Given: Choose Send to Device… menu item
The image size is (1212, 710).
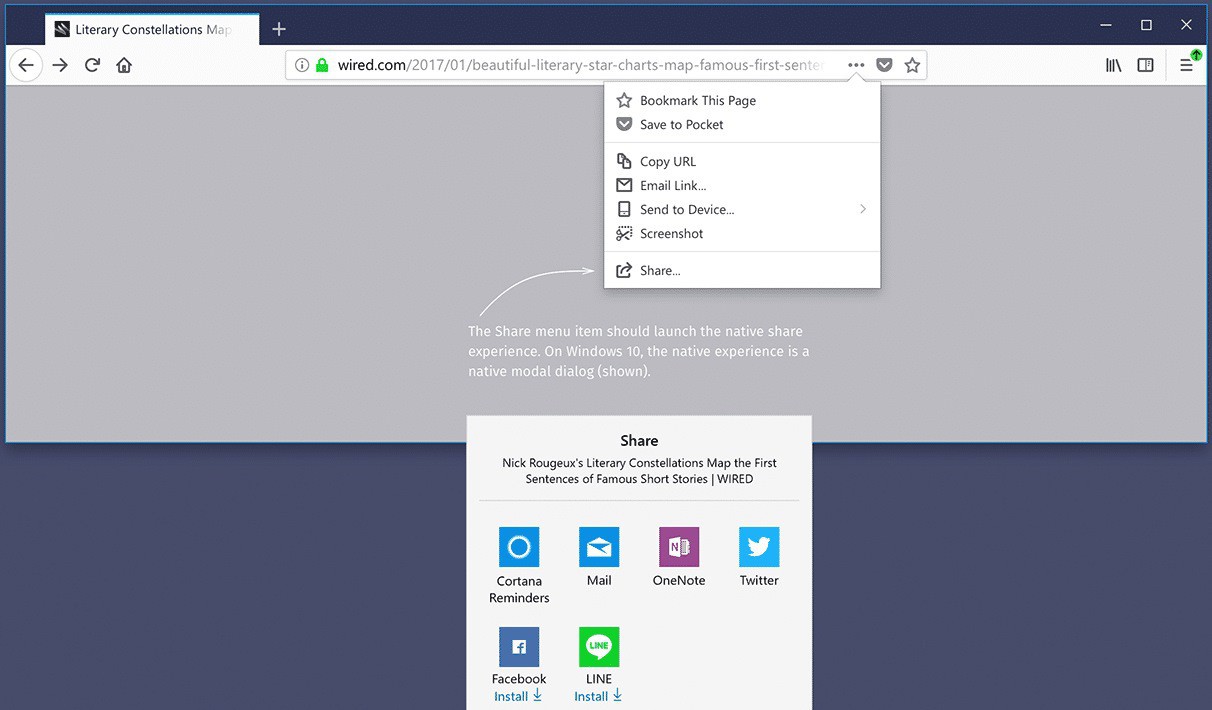Looking at the screenshot, I should coord(742,209).
